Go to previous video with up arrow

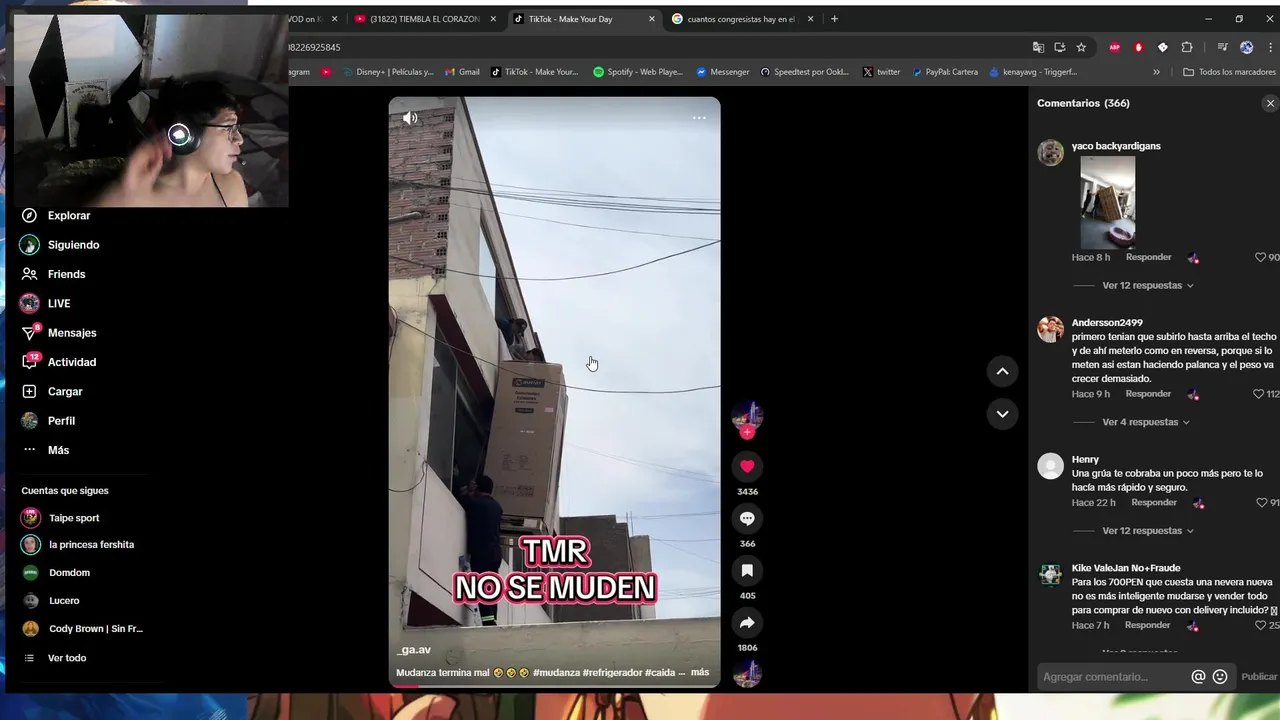pos(1002,371)
